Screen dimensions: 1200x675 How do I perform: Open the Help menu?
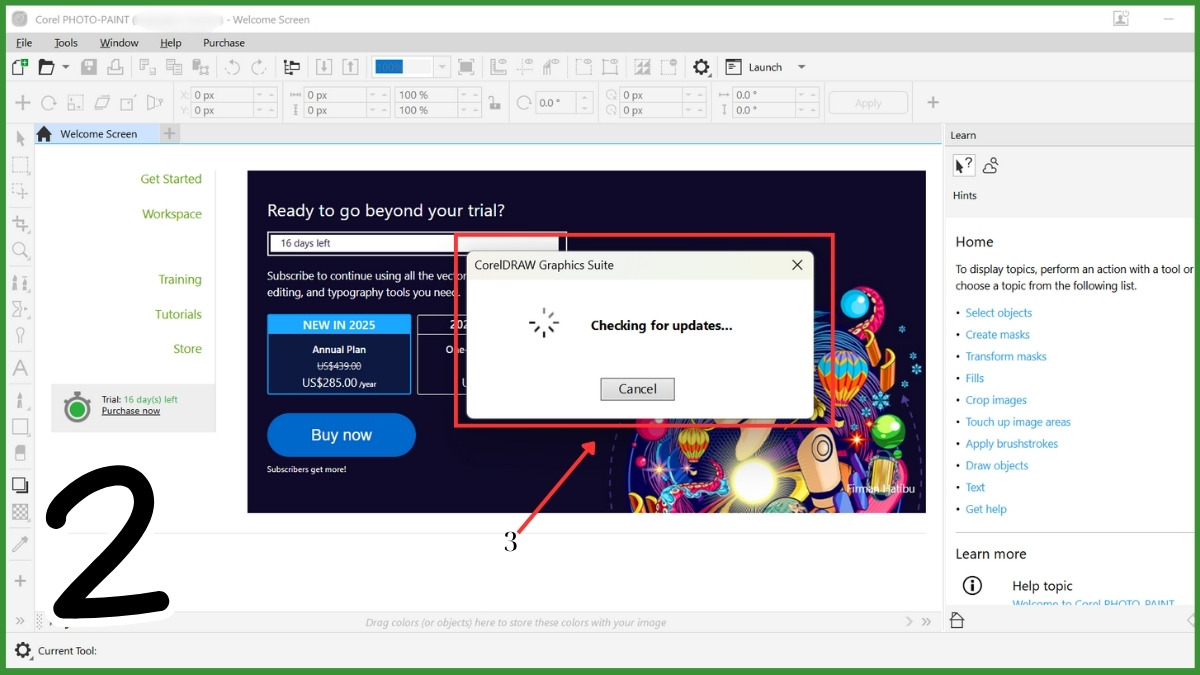coord(171,43)
